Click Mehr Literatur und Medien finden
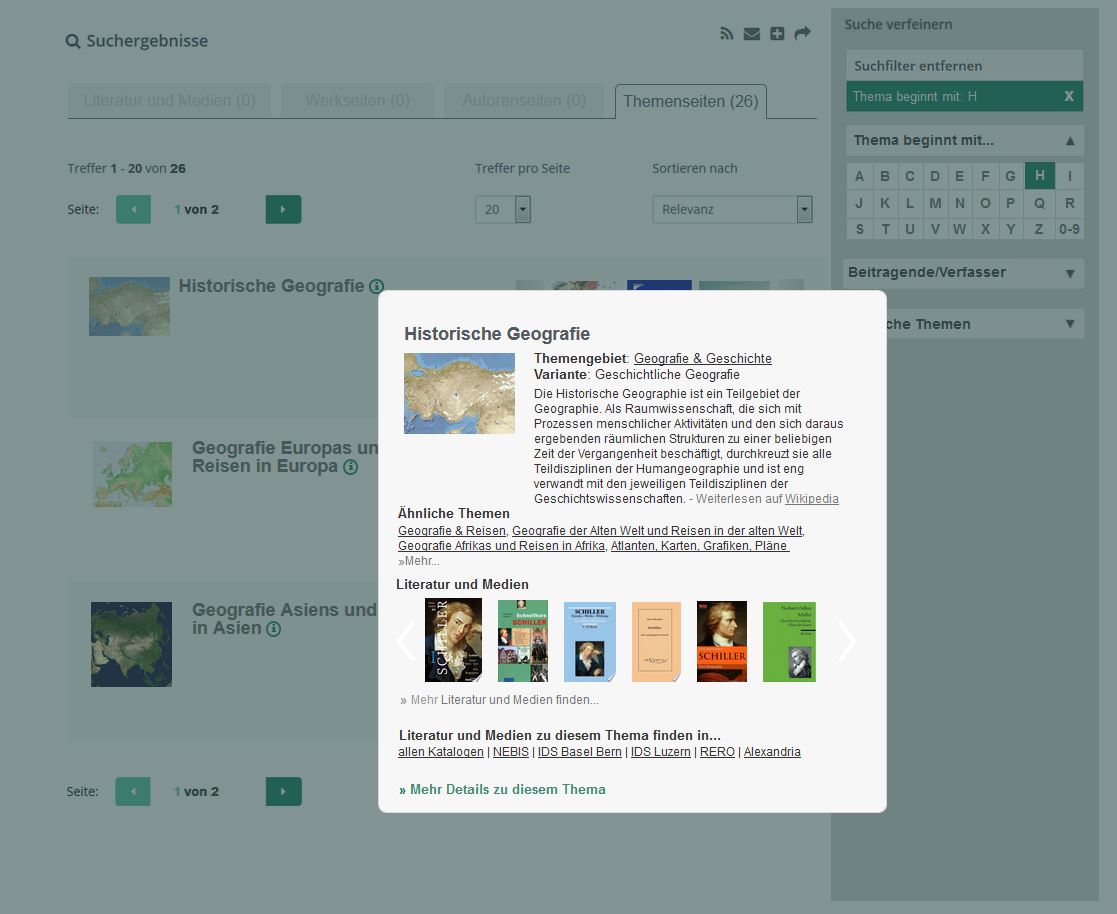The image size is (1117, 914). point(500,700)
